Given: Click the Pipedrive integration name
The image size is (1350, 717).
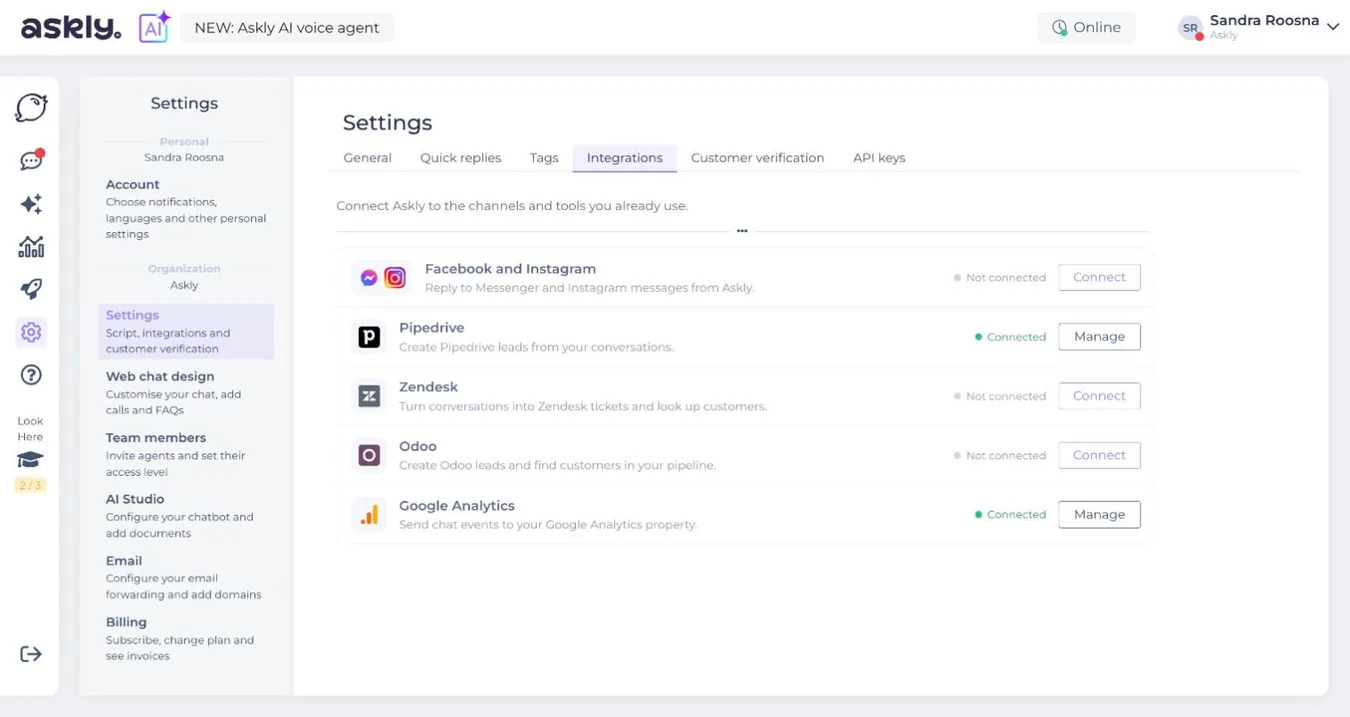Looking at the screenshot, I should [x=432, y=328].
